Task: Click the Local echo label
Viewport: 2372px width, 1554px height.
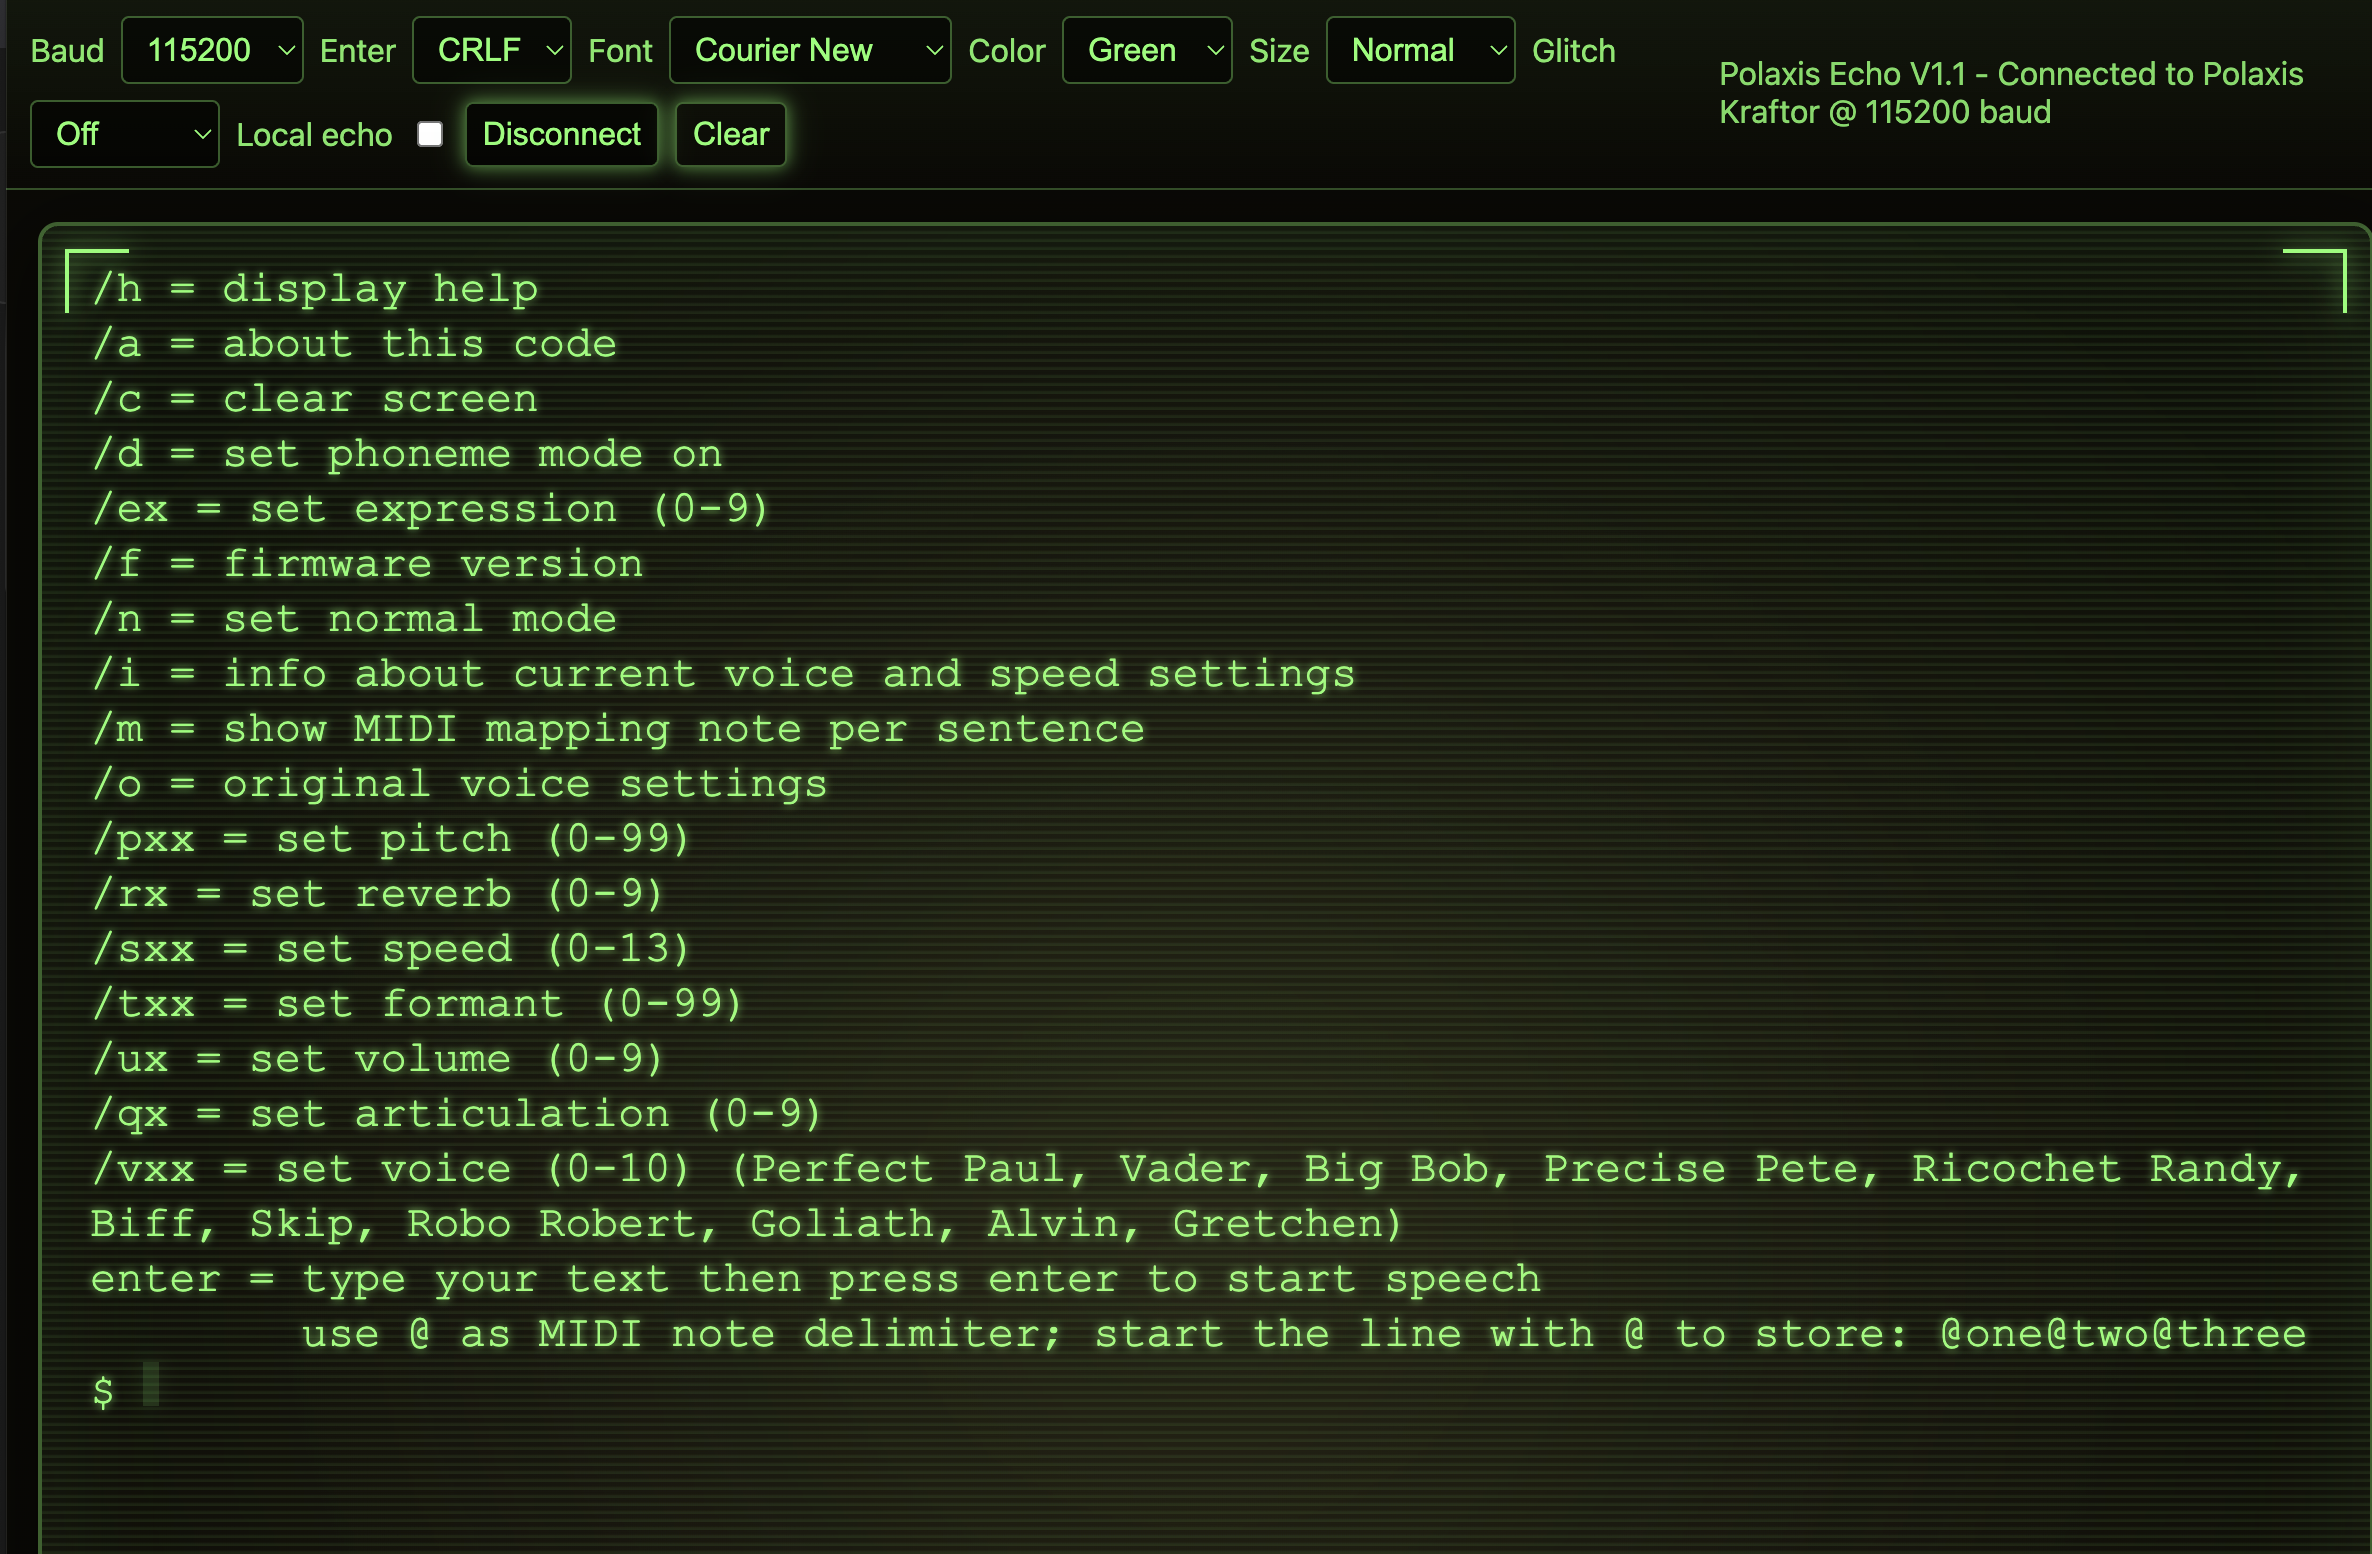Action: click(x=314, y=135)
